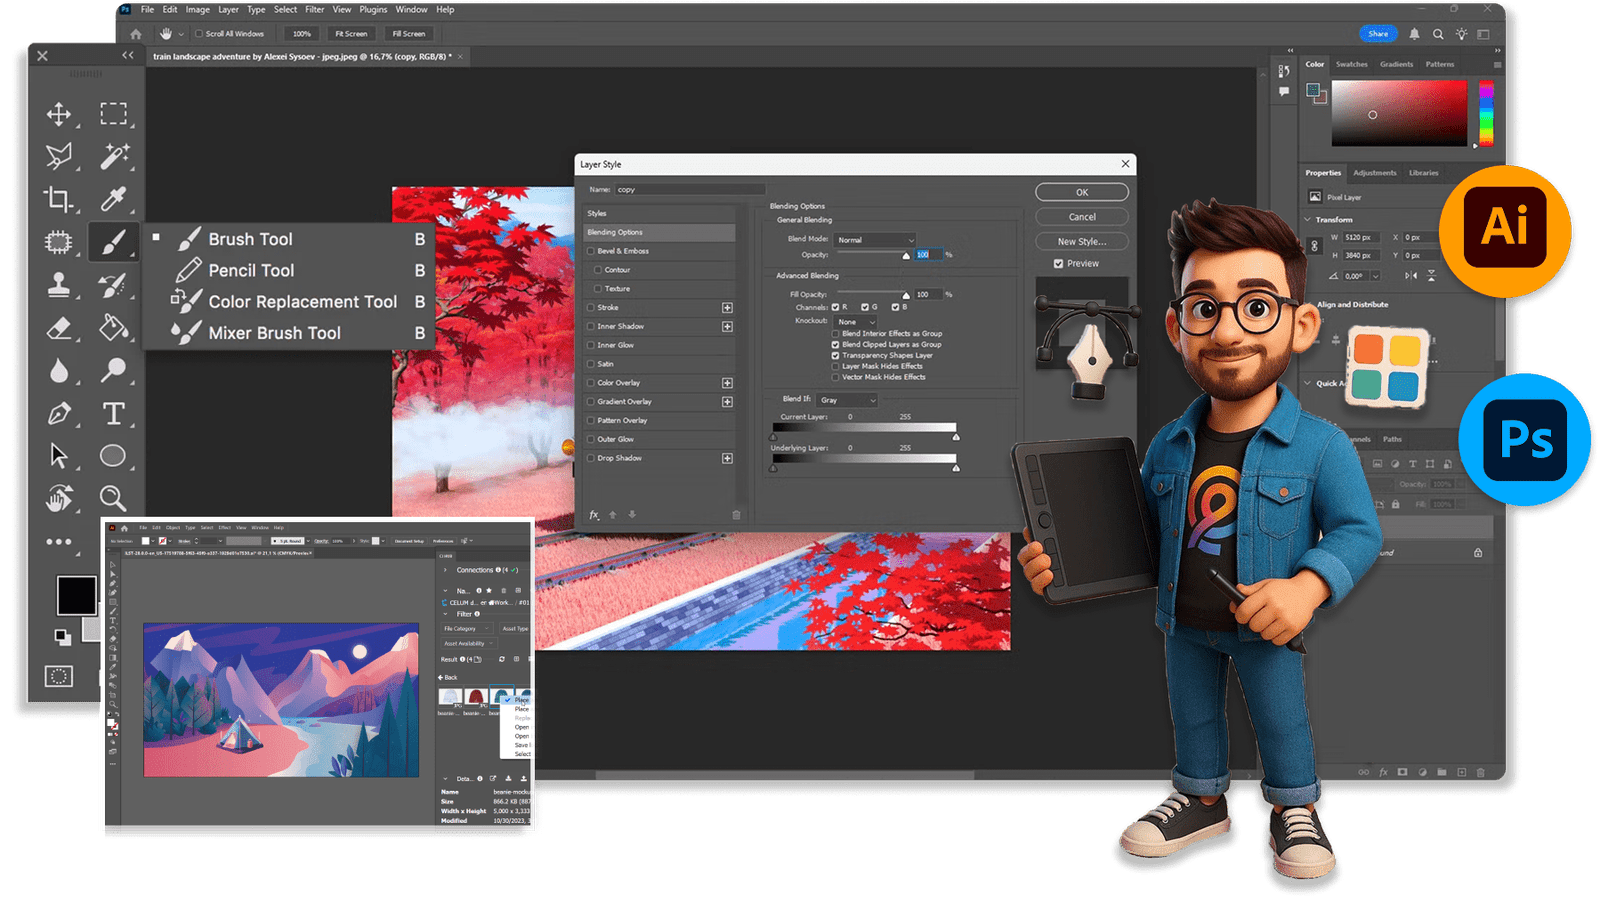
Task: Click OK in Layer Style dialog
Action: [x=1081, y=192]
